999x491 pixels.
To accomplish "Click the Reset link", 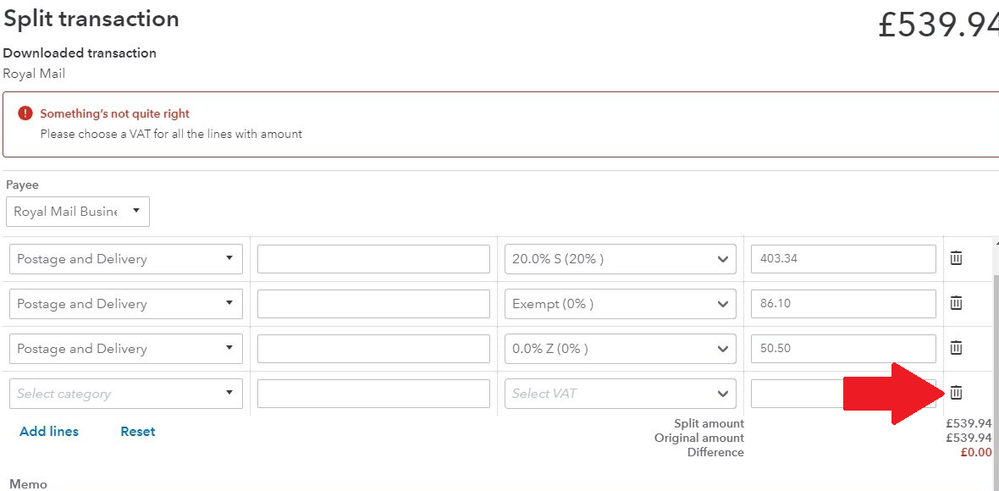I will pyautogui.click(x=138, y=432).
